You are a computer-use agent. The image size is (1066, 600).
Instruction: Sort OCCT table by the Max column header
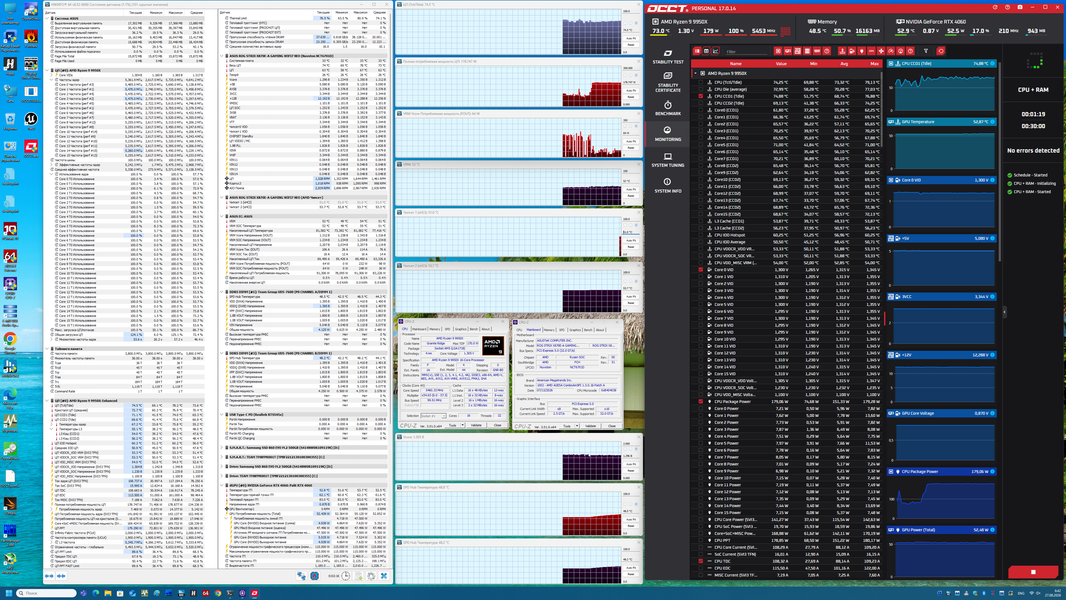[x=874, y=63]
